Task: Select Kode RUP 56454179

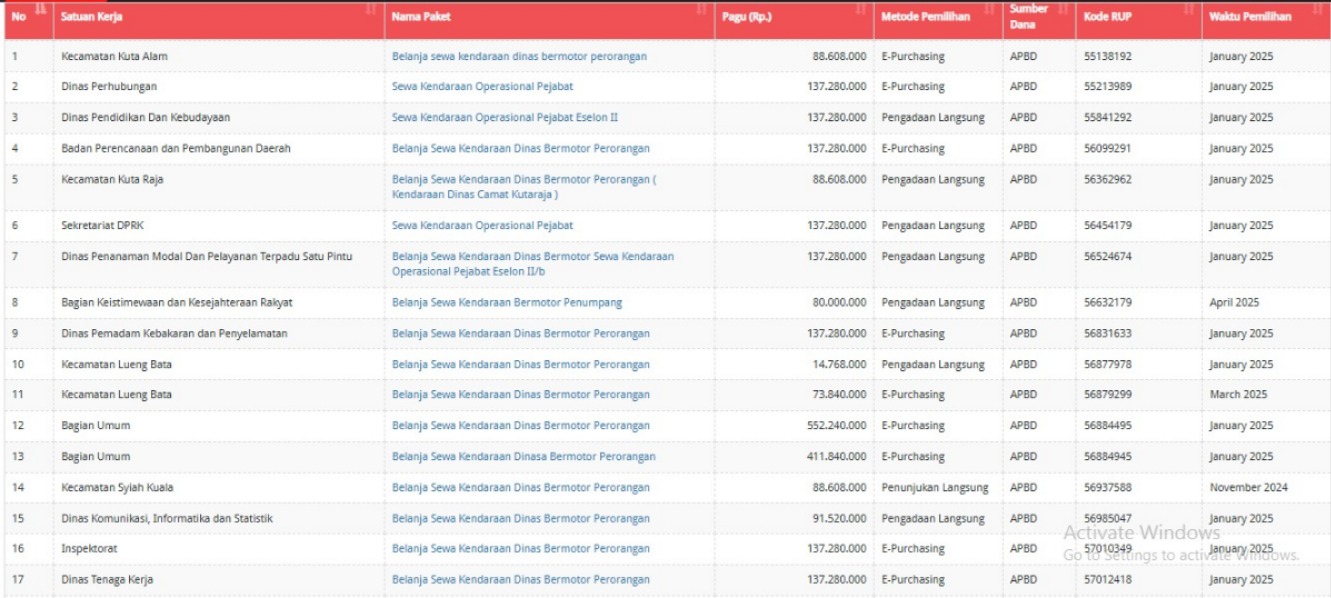Action: pyautogui.click(x=1108, y=225)
